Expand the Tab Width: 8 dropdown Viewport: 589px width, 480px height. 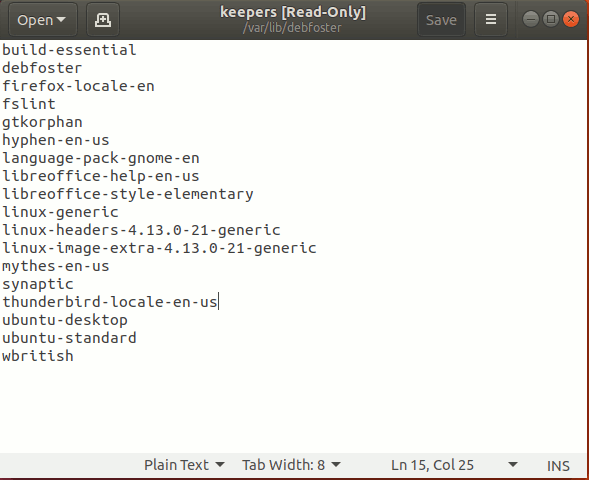[291, 465]
